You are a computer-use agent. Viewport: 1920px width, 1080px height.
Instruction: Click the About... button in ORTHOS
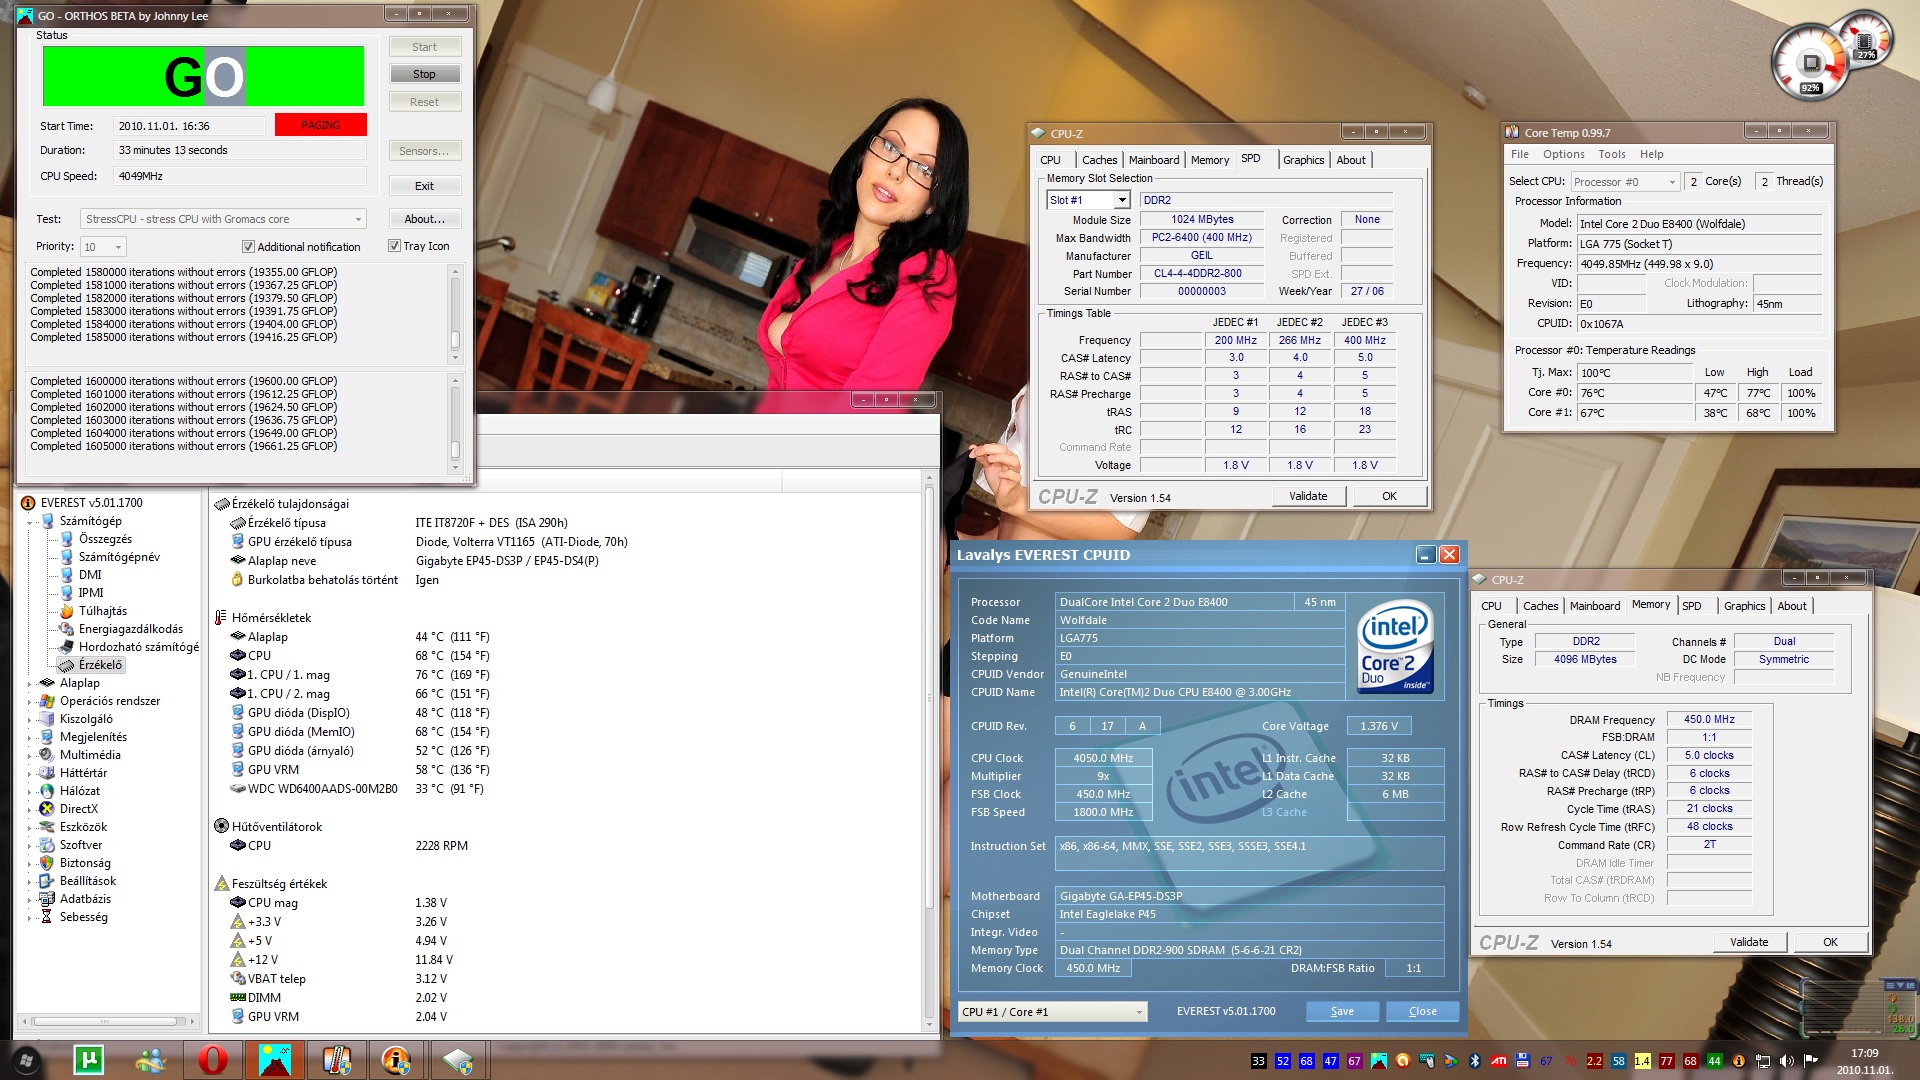click(x=424, y=219)
